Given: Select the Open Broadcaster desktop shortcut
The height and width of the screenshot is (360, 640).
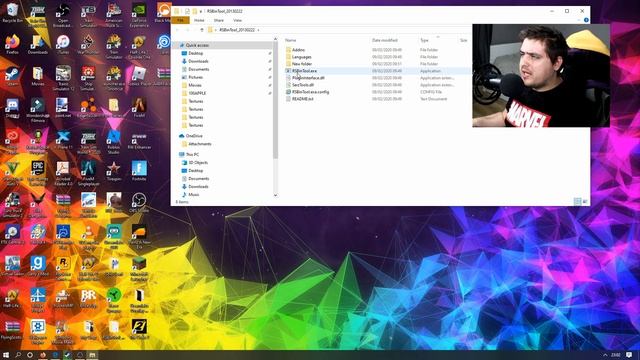Looking at the screenshot, I should click(62, 15).
